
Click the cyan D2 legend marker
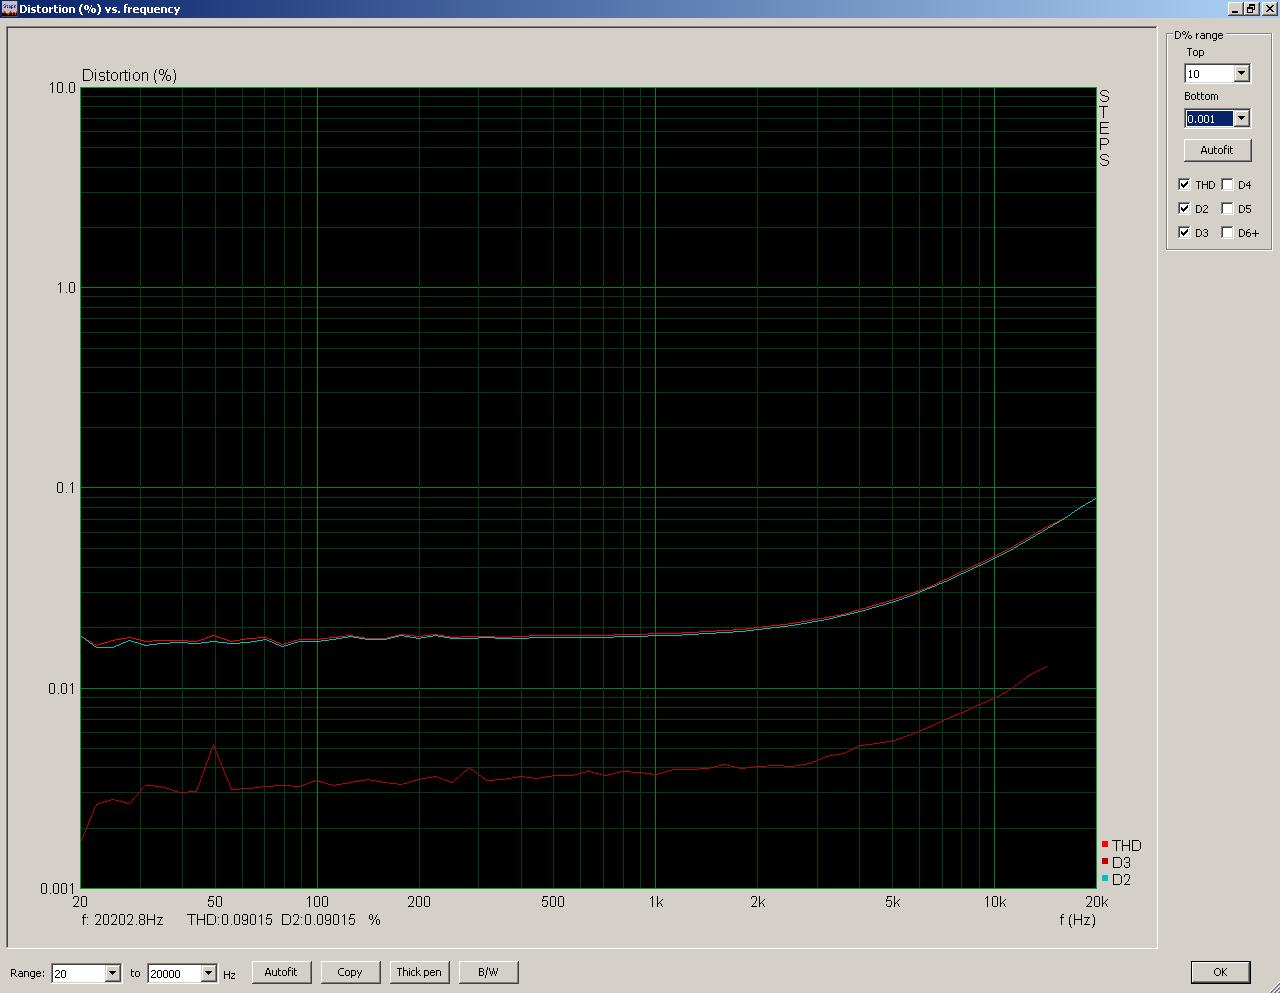pos(1105,879)
